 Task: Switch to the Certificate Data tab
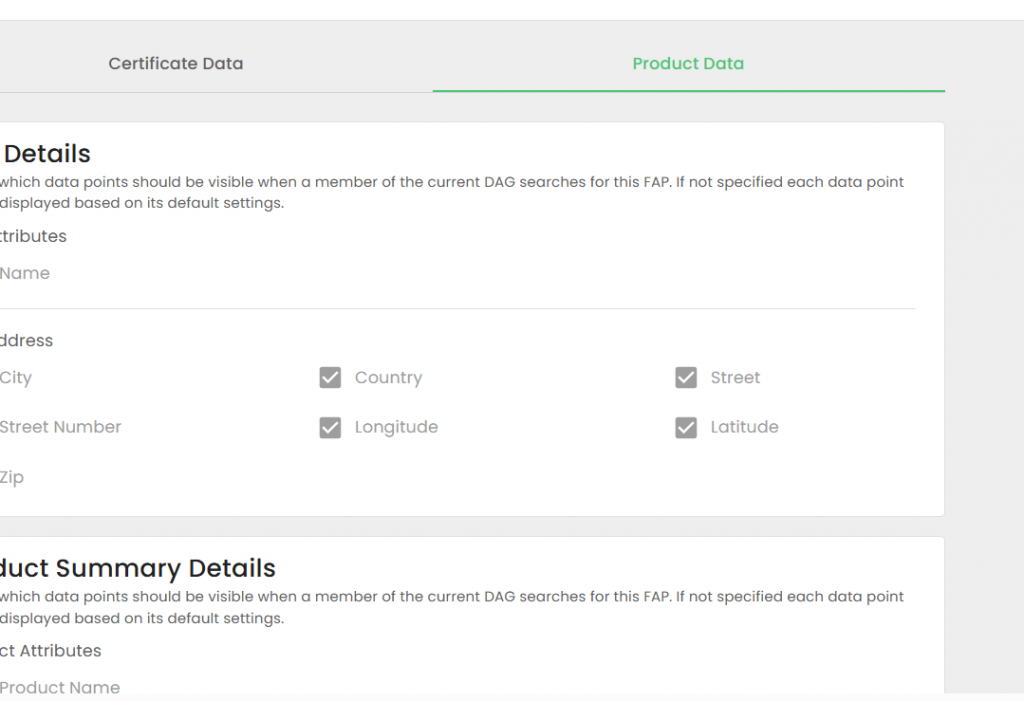pos(175,64)
